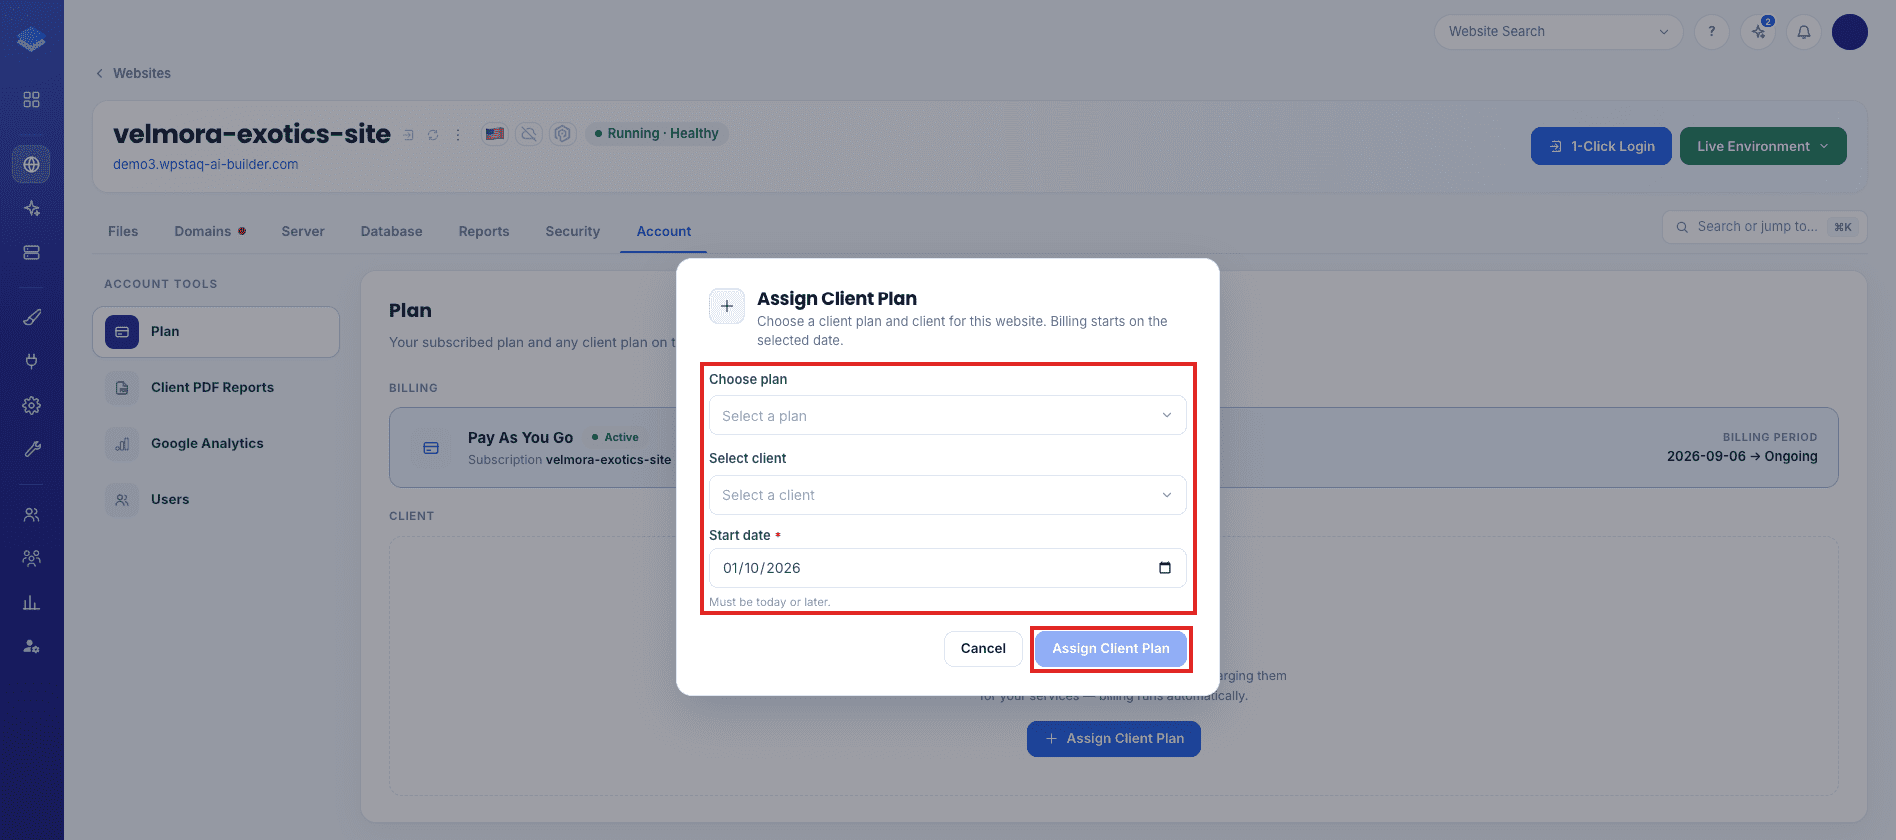1896x840 pixels.
Task: Open the Choose plan dropdown
Action: click(x=948, y=416)
